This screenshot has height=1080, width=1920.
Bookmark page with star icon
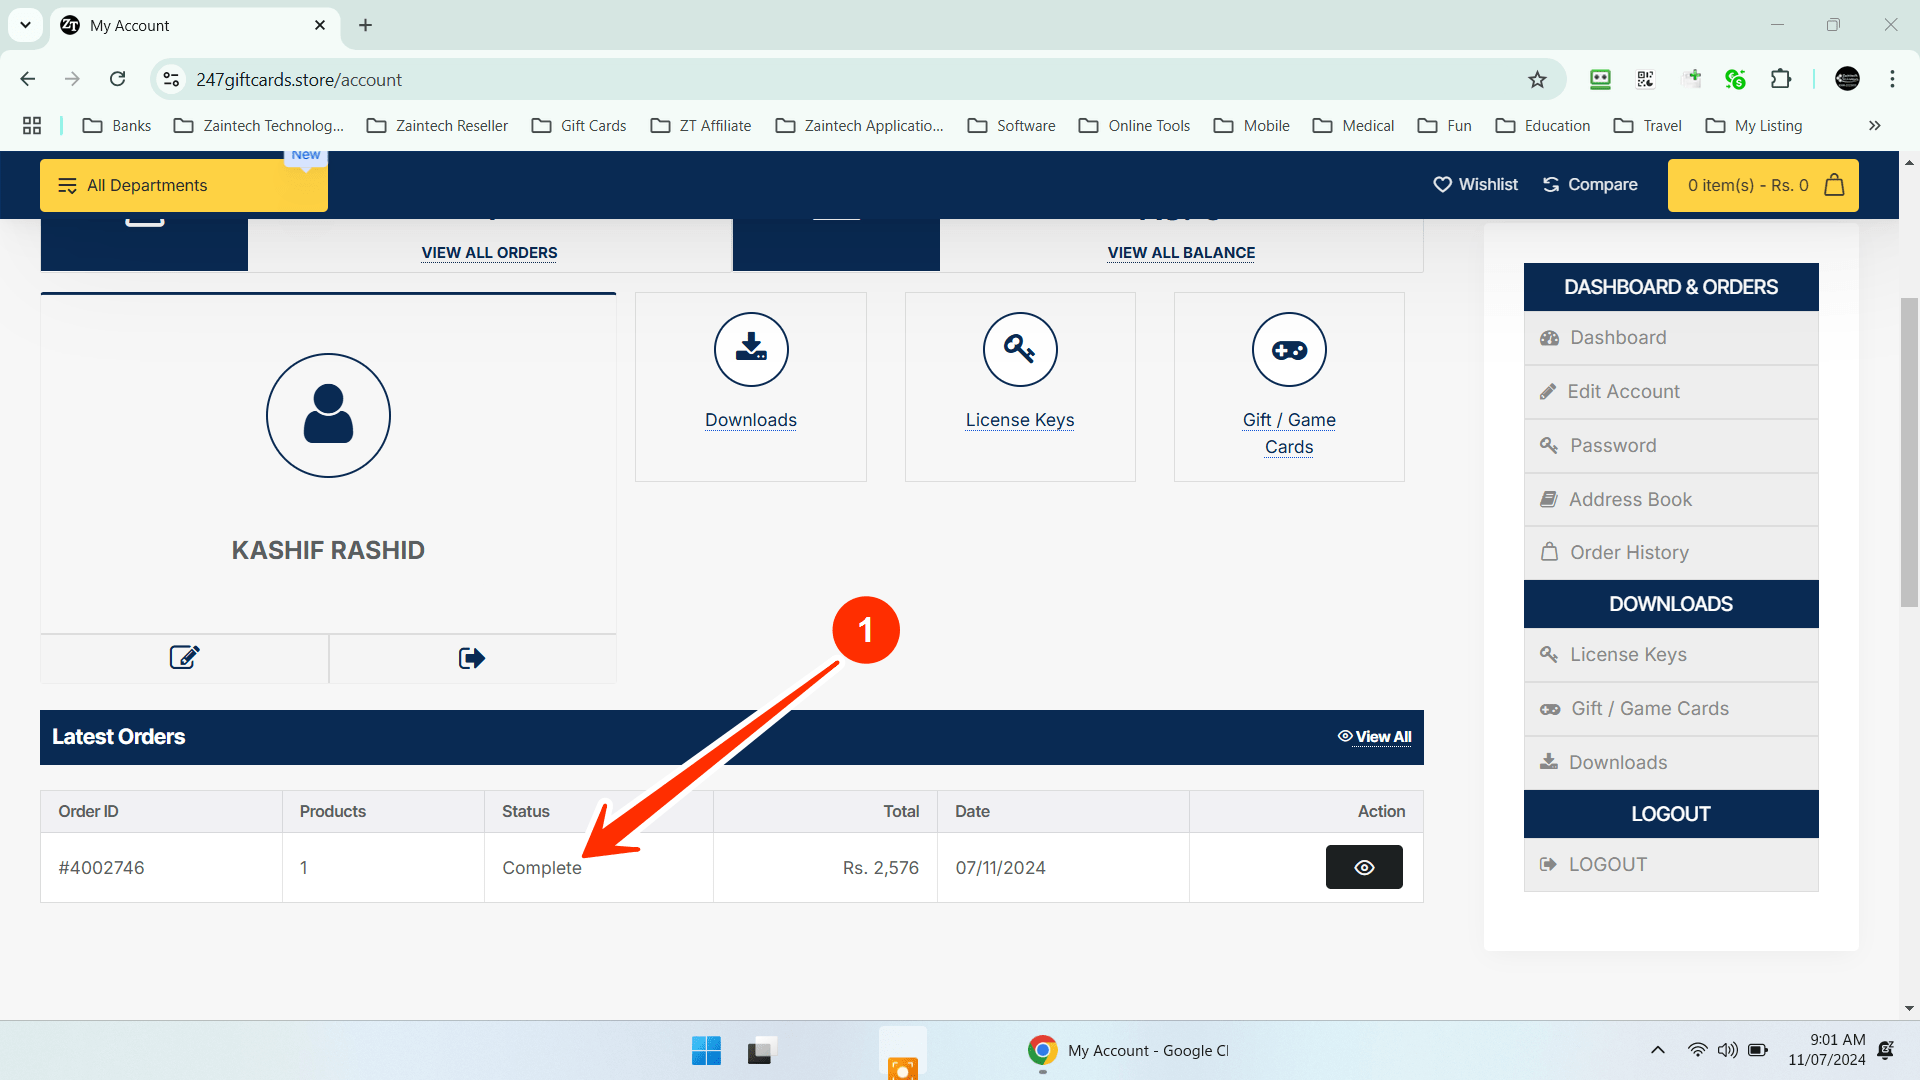click(x=1537, y=80)
